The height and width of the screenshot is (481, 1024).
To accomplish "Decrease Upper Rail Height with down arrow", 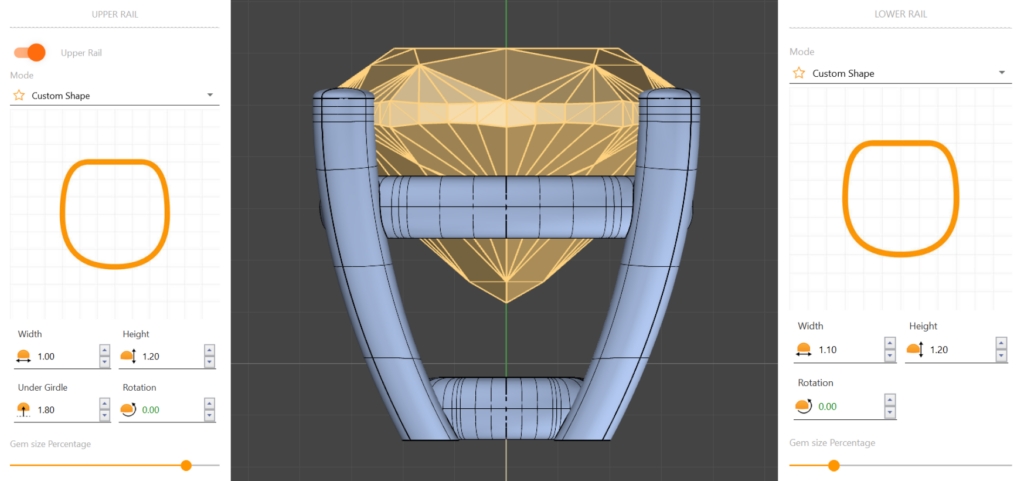I will pos(209,362).
